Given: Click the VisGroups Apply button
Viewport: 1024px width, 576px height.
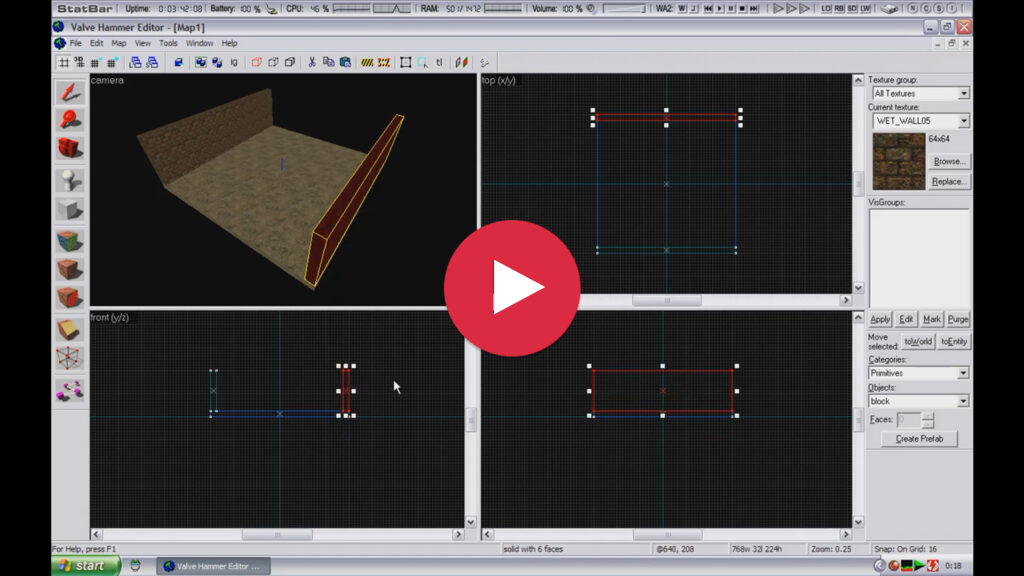Looking at the screenshot, I should pyautogui.click(x=880, y=319).
